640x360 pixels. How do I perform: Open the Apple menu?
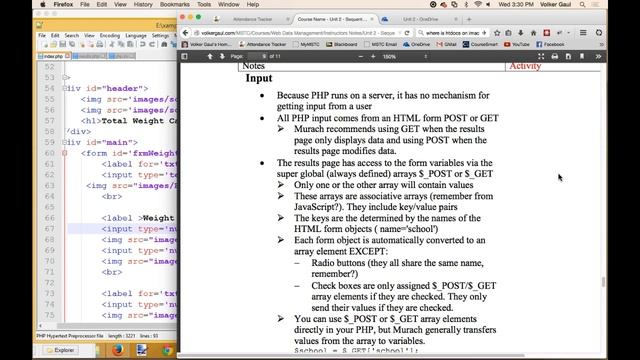(42, 4)
